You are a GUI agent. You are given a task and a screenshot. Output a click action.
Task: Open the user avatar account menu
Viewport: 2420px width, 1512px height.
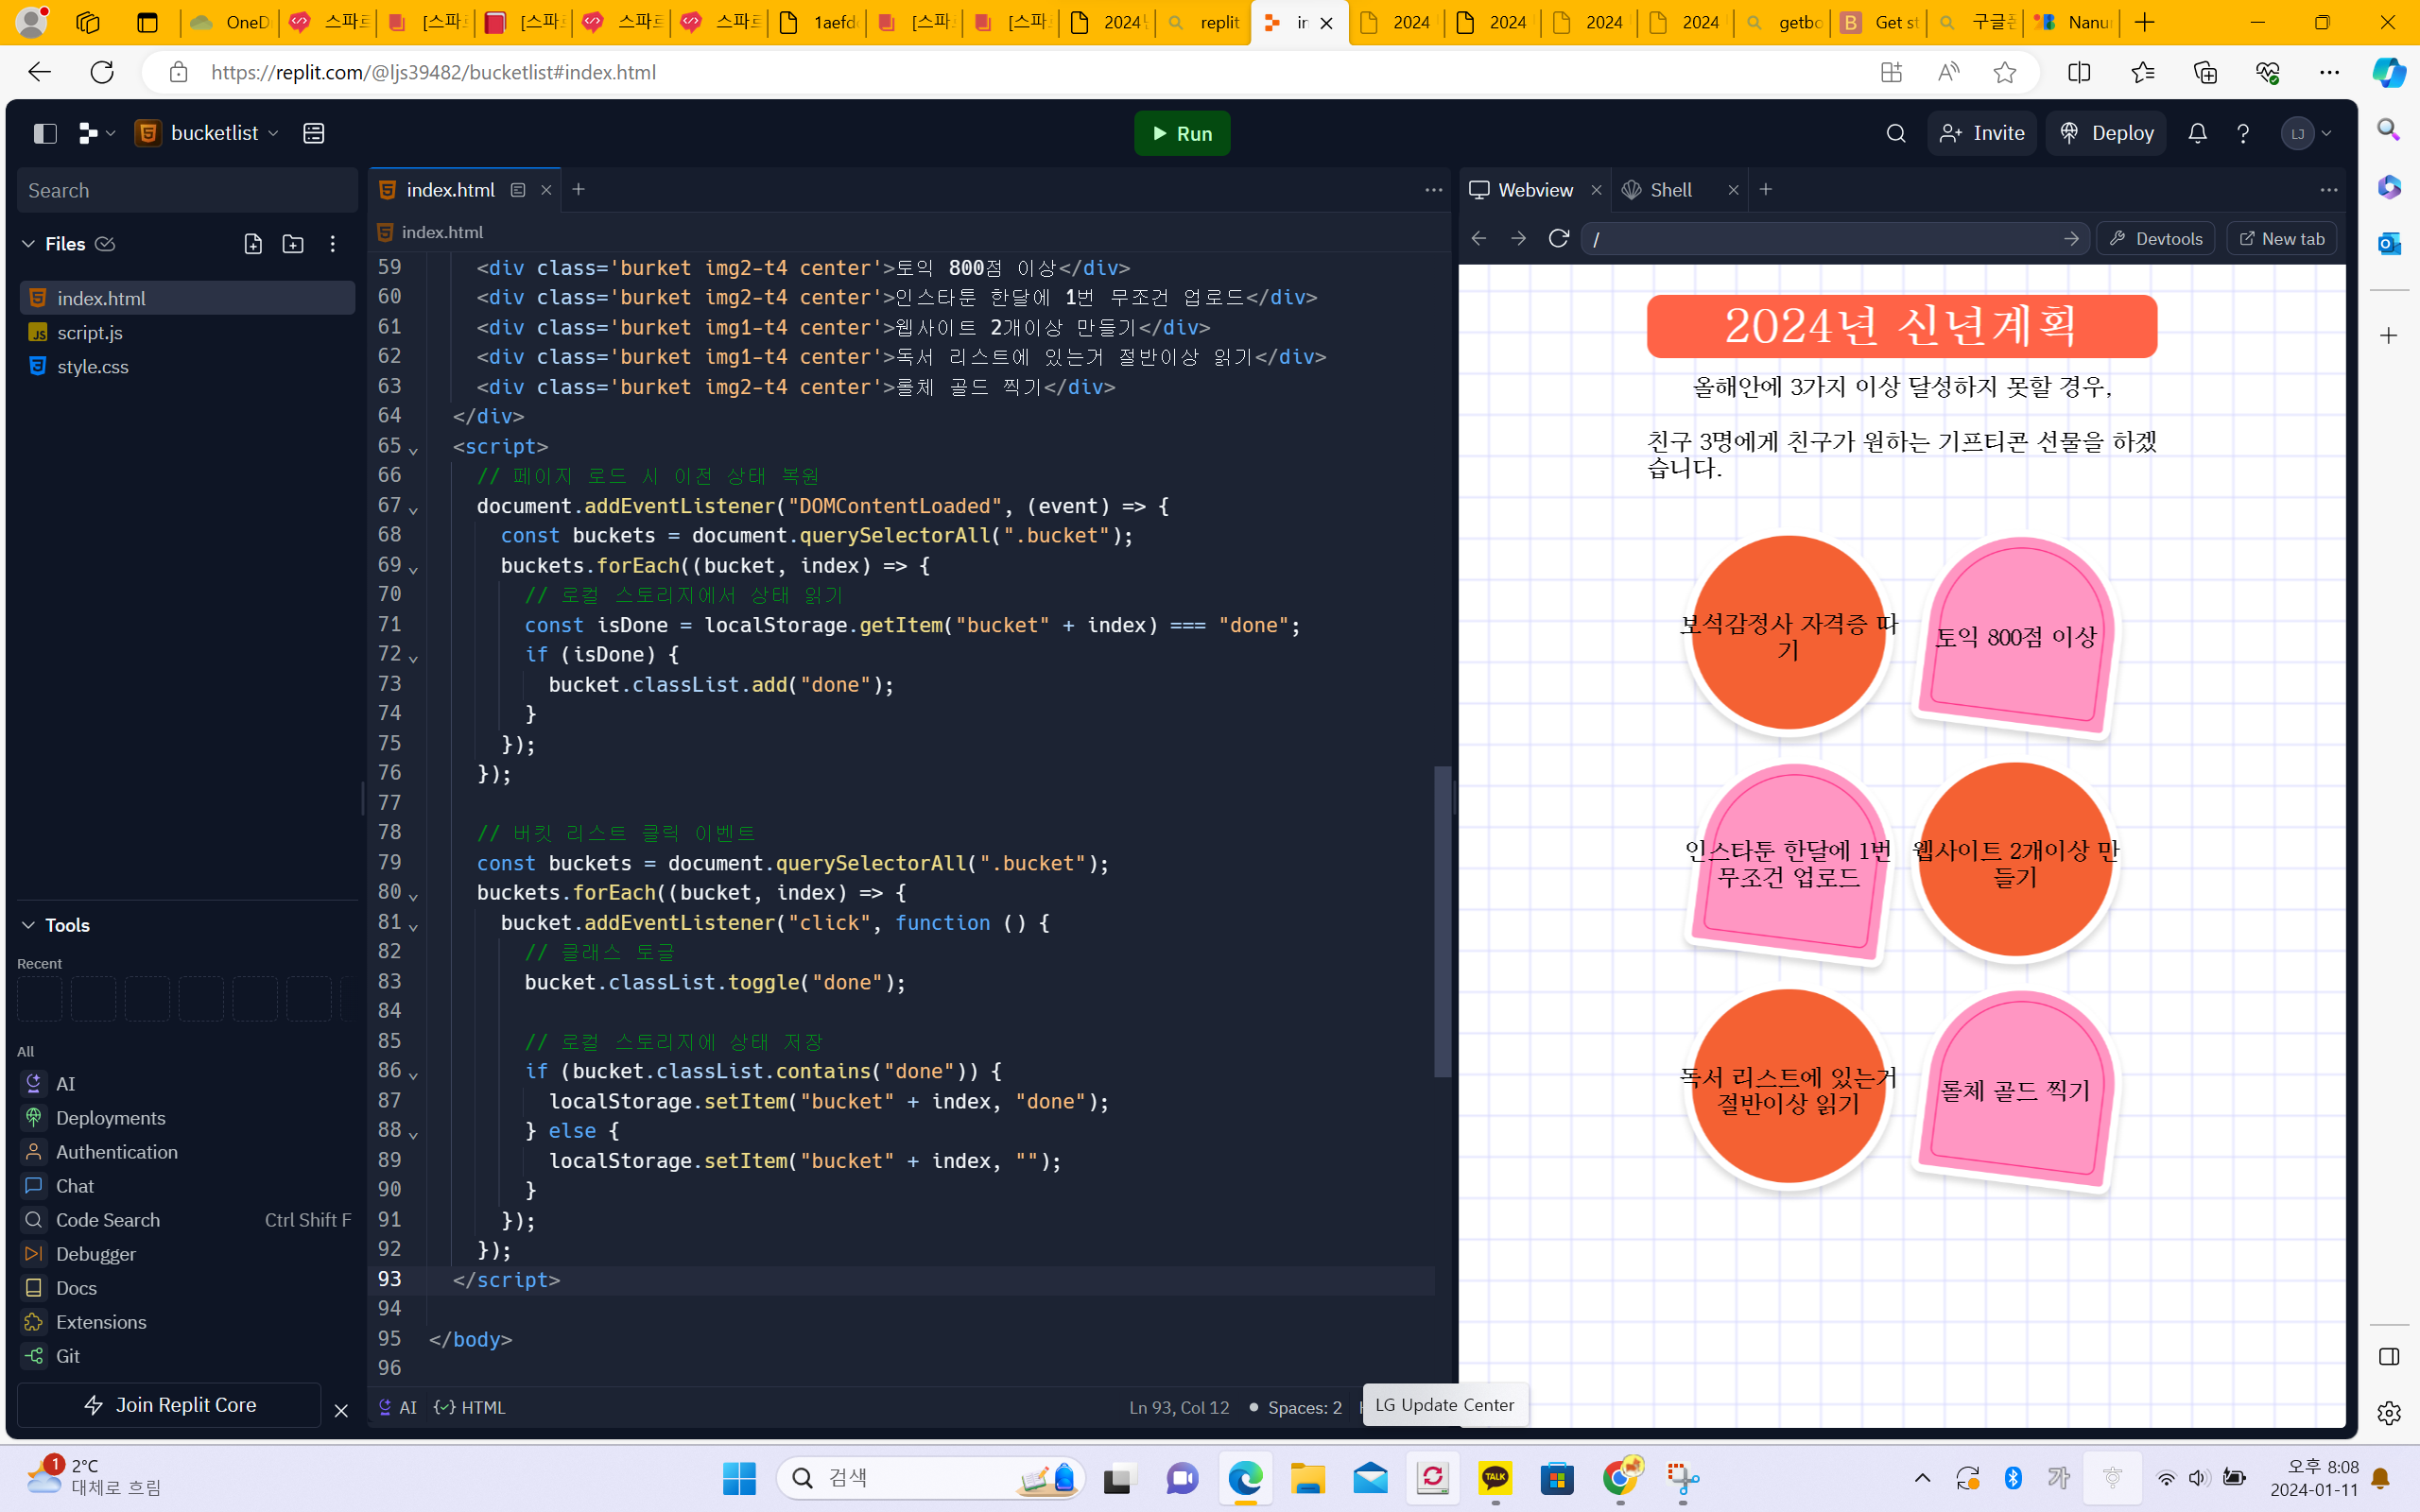pos(2306,133)
